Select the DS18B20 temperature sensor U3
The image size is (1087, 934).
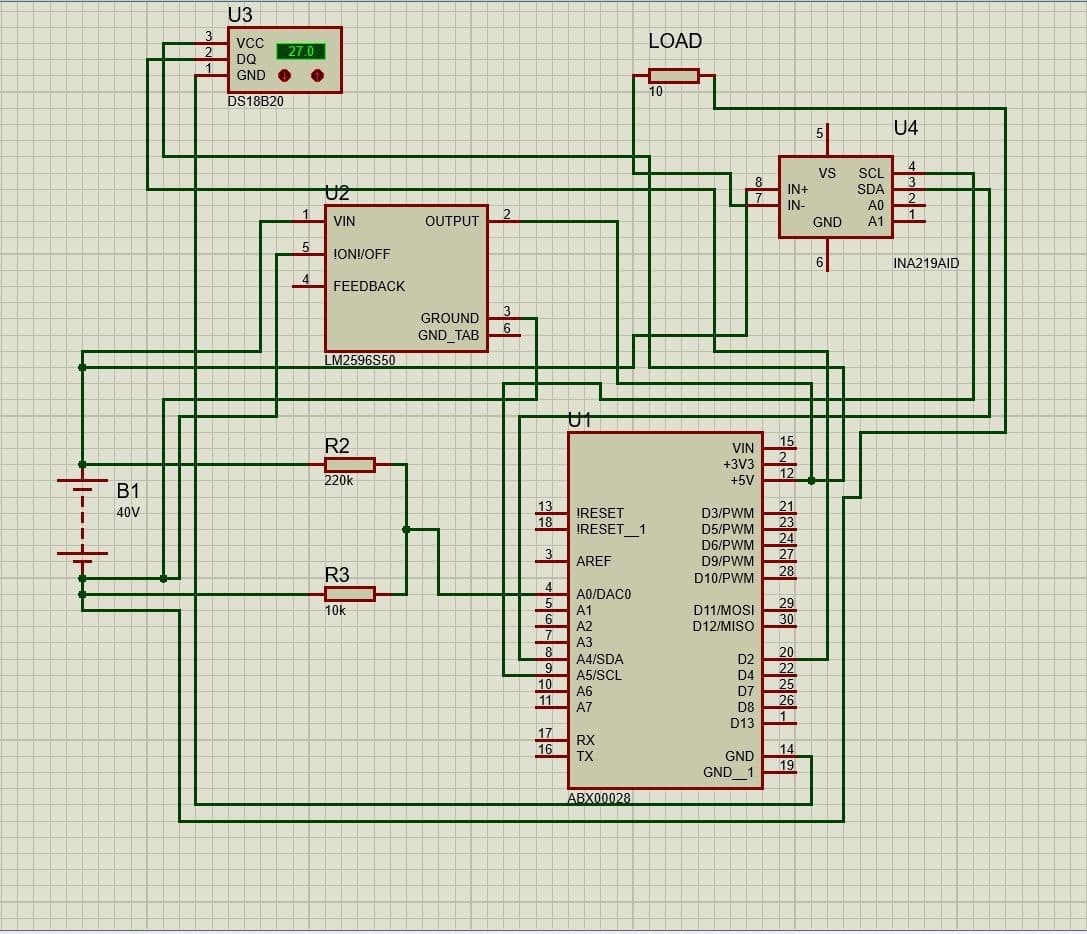click(x=284, y=60)
